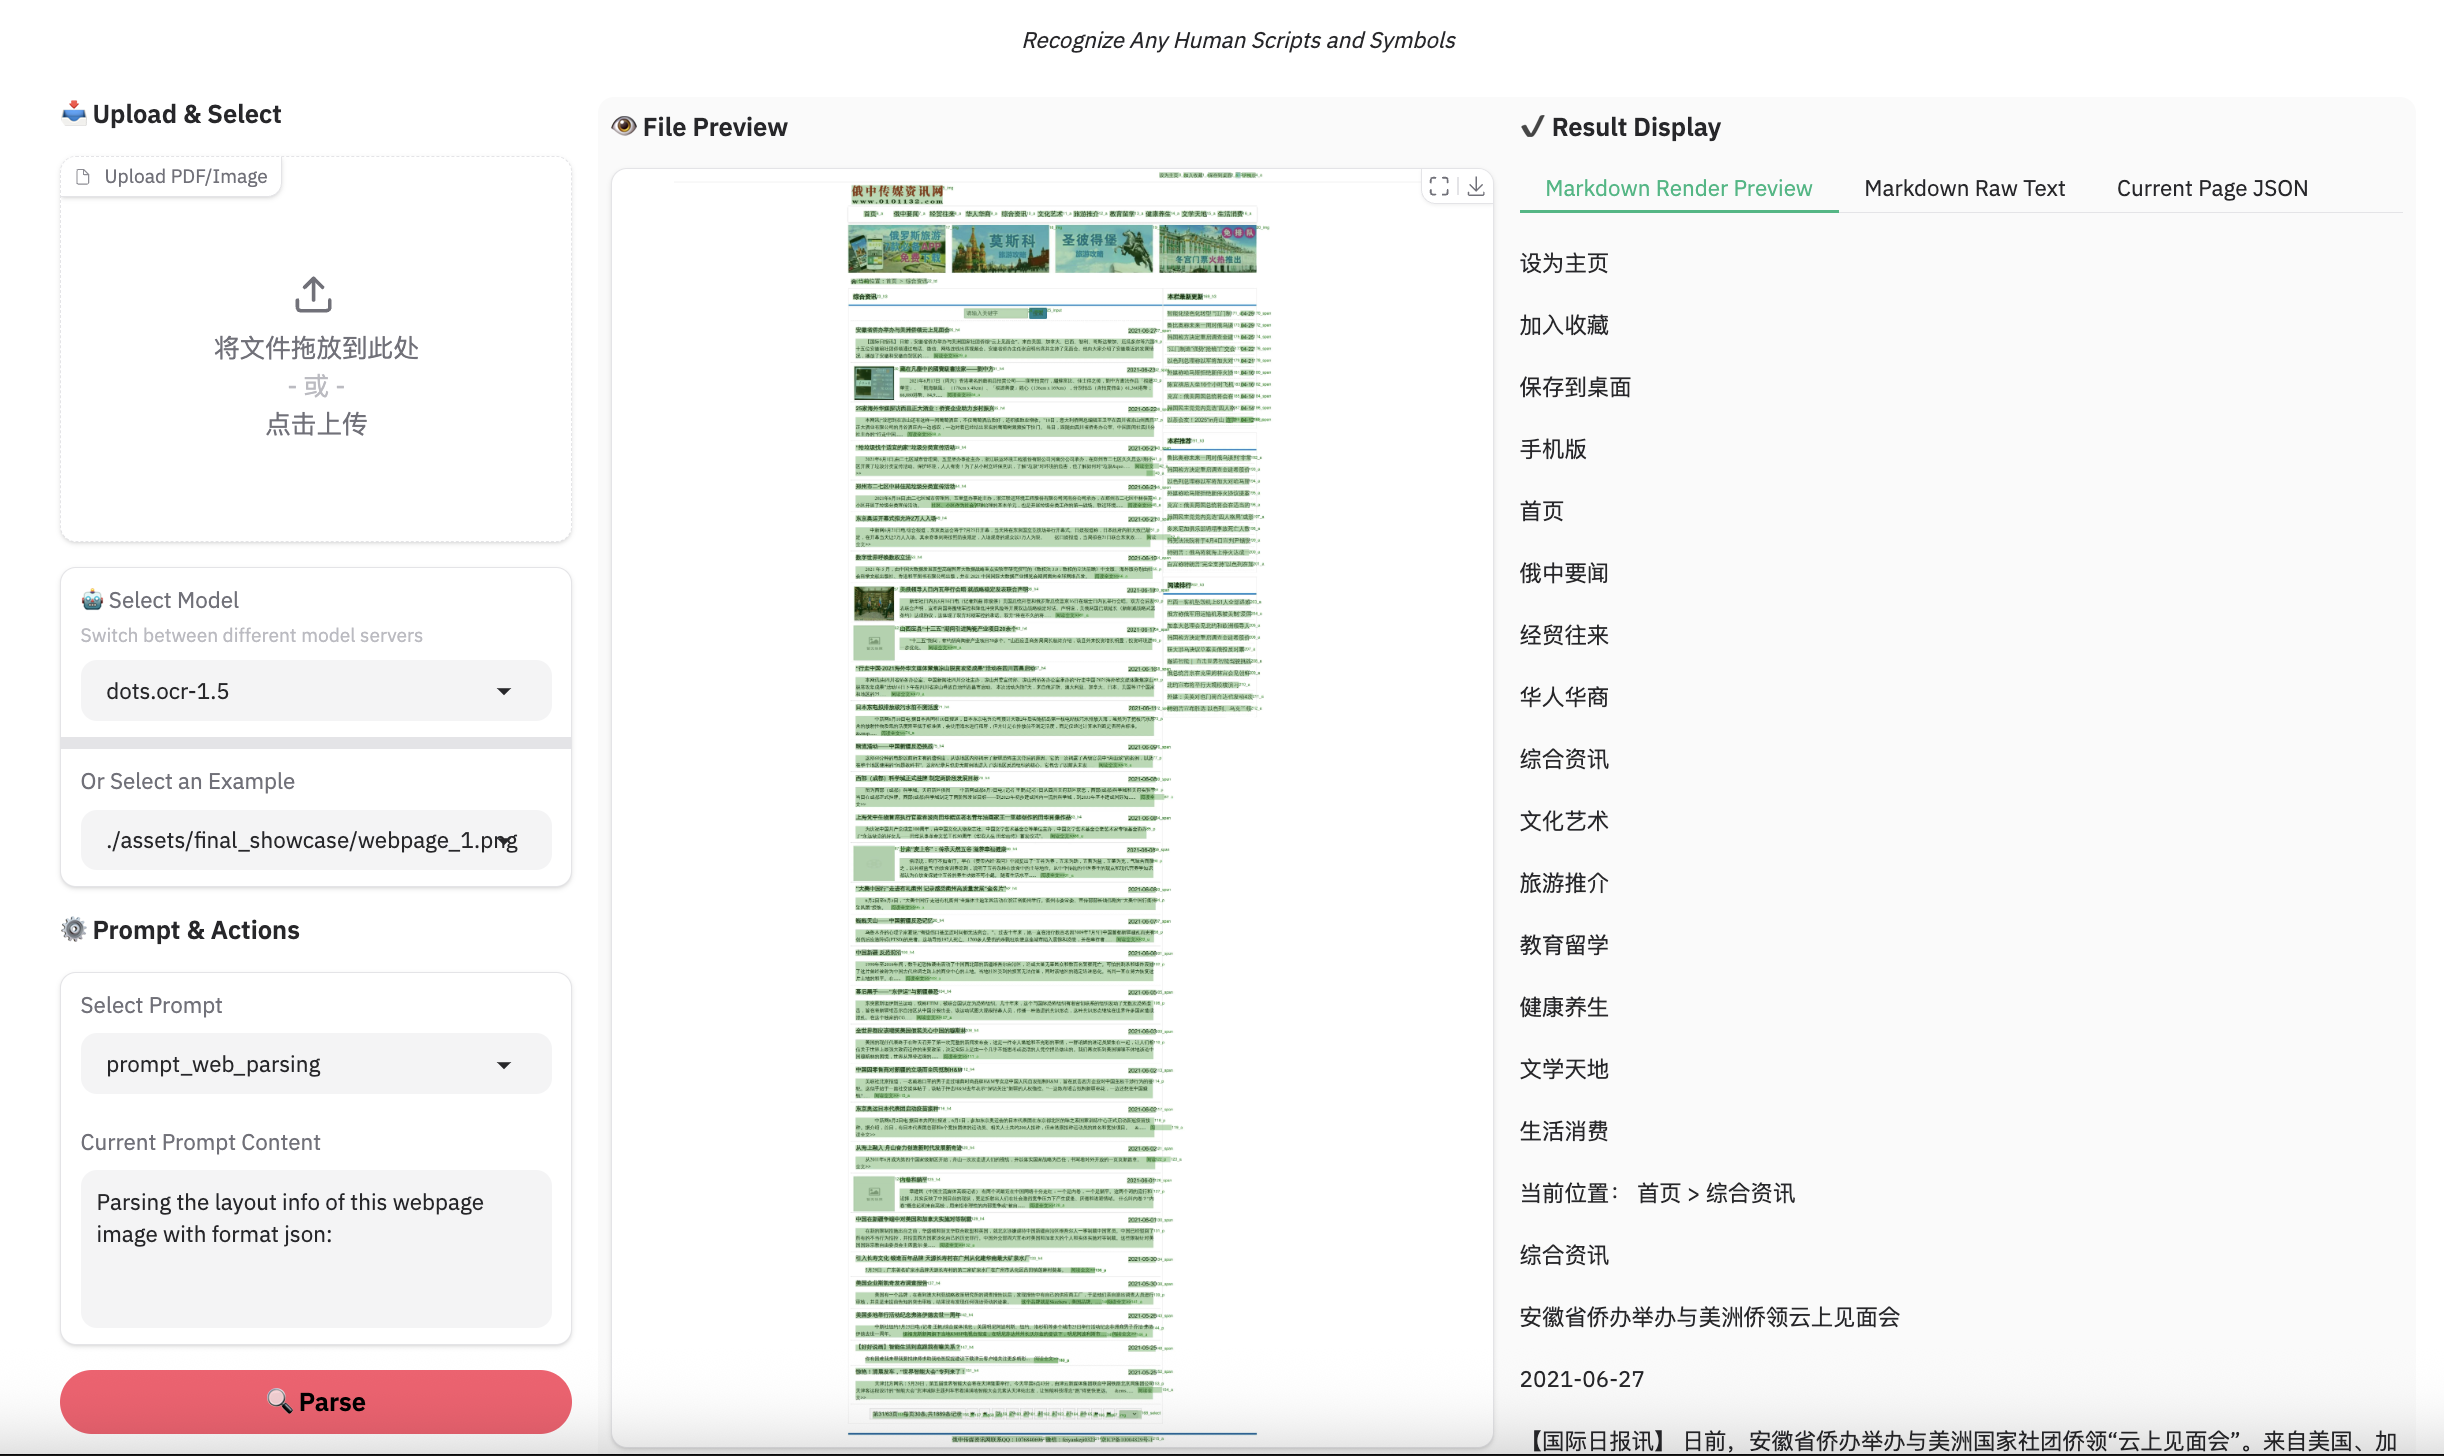The image size is (2444, 1456).
Task: Open the Current Page JSON tab
Action: point(2211,187)
